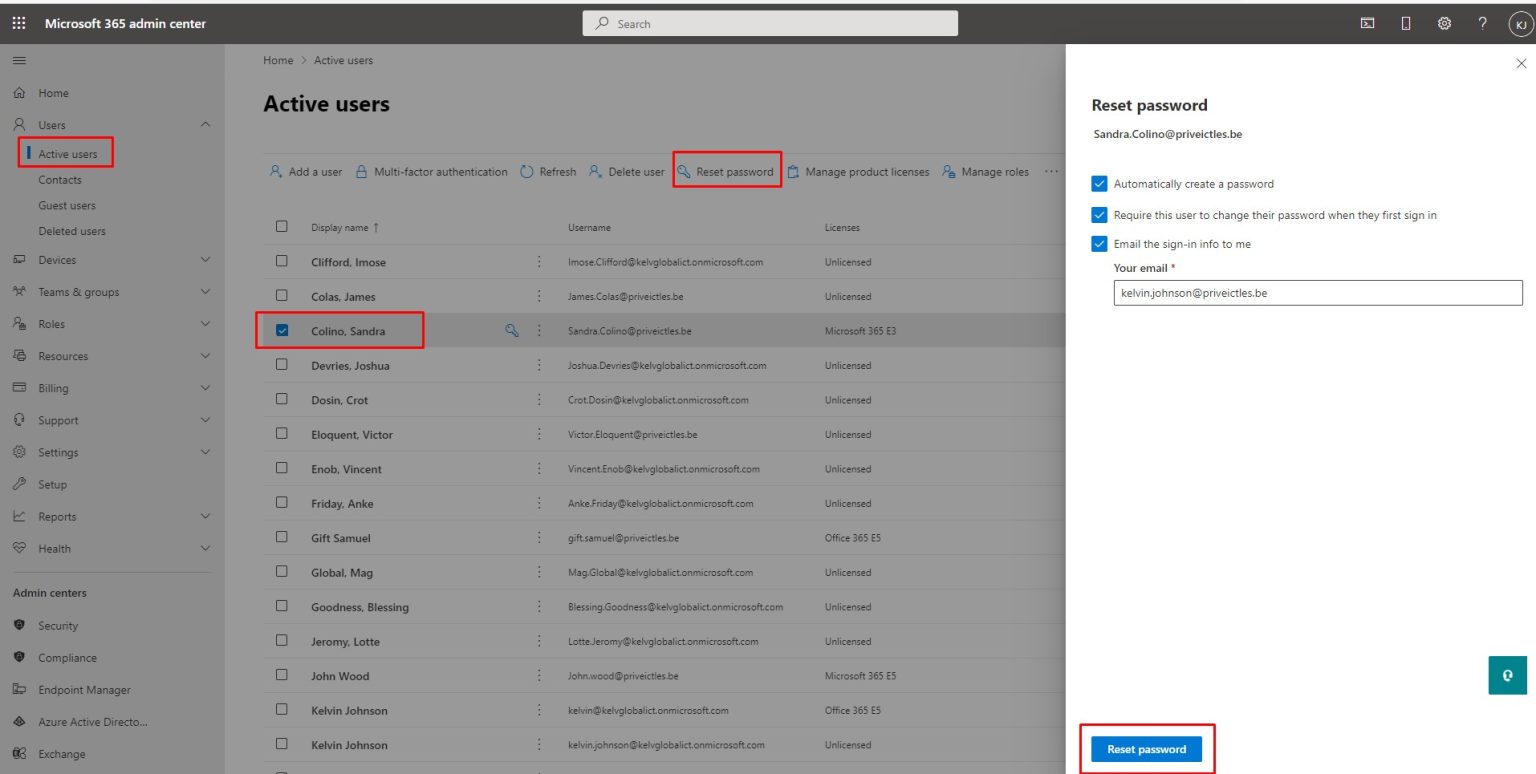The width and height of the screenshot is (1536, 774).
Task: Open the app launcher waffle icon
Action: pos(19,24)
